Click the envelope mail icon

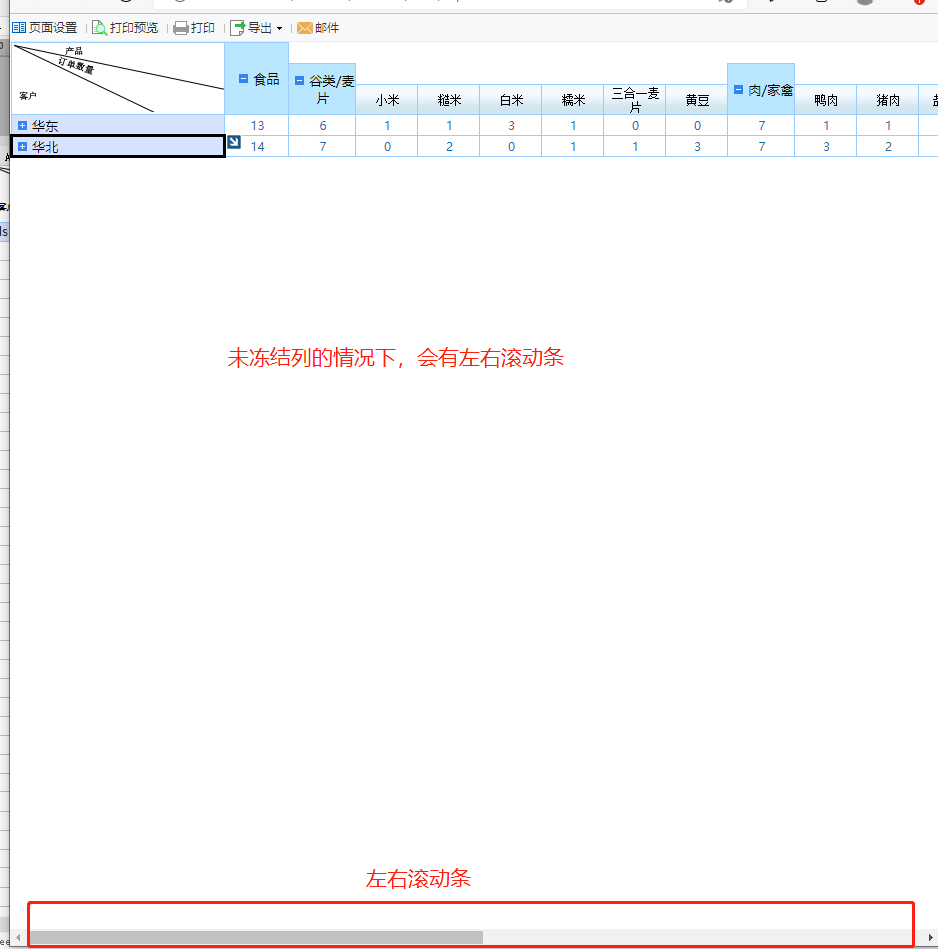tap(304, 28)
